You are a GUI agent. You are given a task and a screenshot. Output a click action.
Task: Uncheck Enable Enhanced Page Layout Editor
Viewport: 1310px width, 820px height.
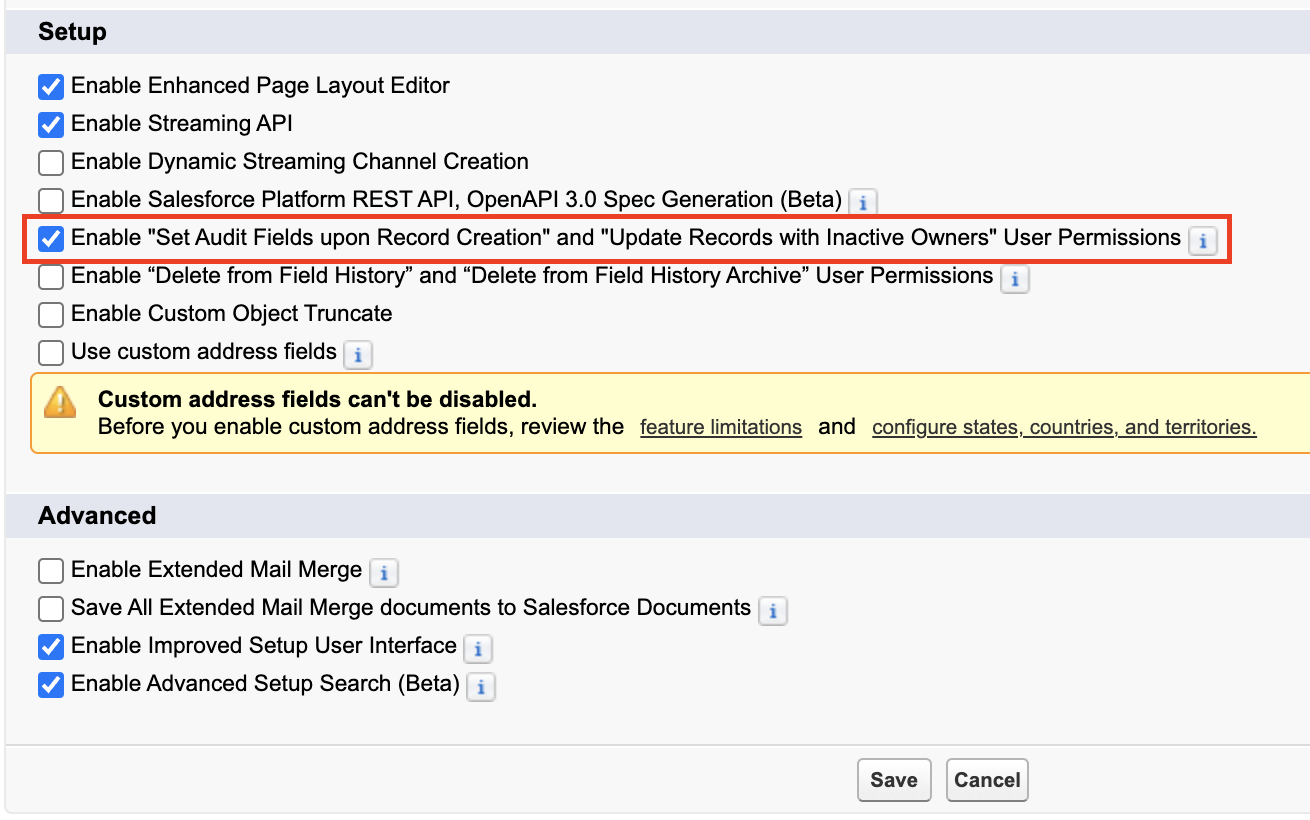tap(51, 87)
